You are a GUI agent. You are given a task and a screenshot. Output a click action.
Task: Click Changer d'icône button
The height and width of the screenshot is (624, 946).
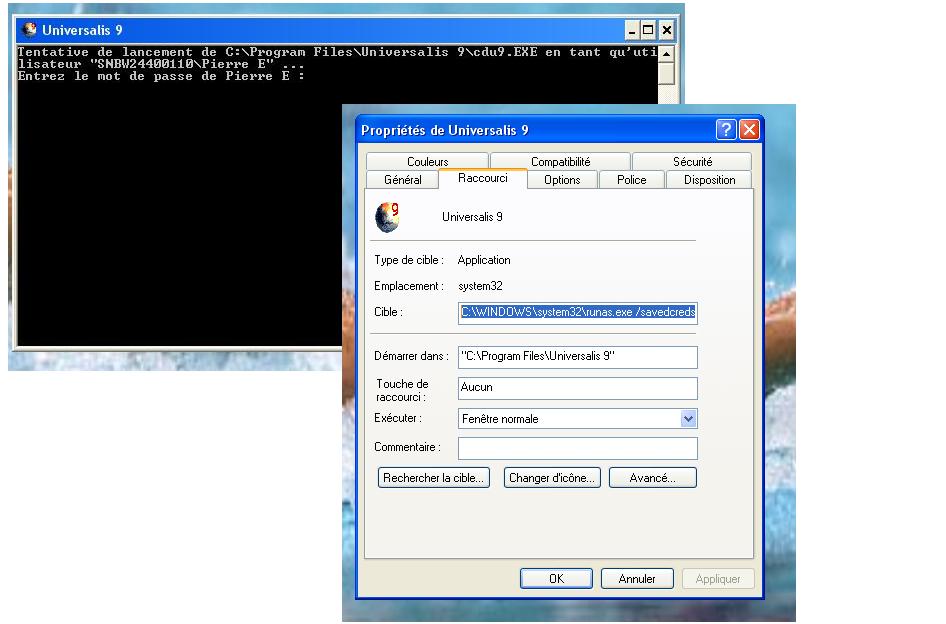(x=552, y=478)
